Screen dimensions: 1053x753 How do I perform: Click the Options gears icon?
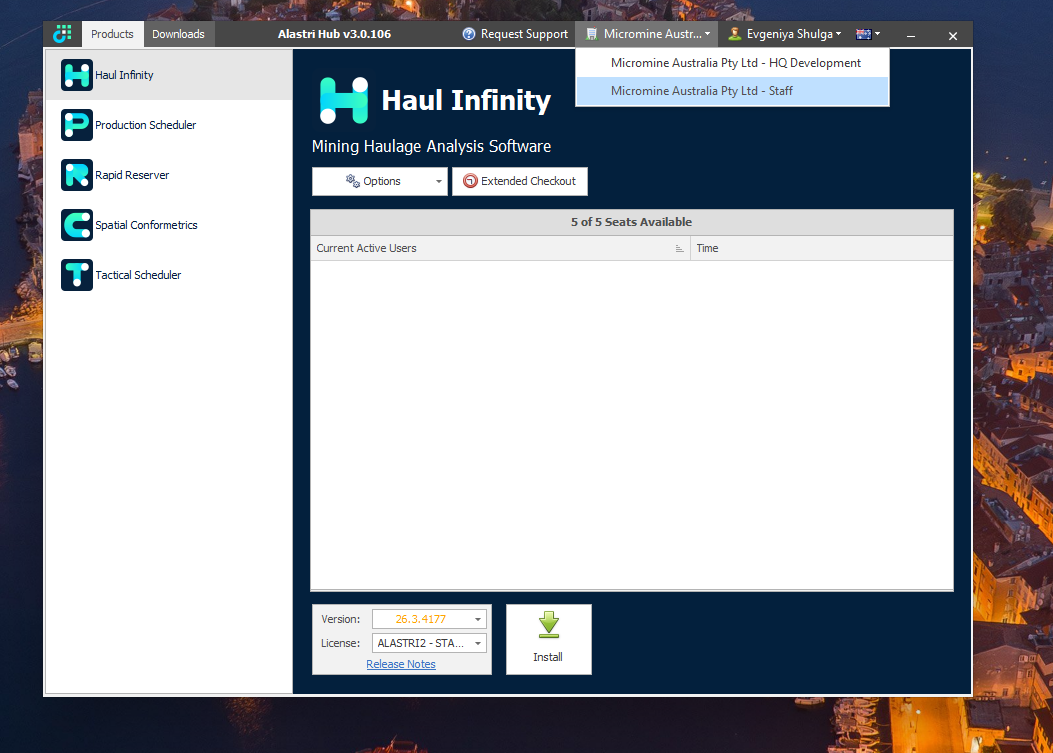[x=353, y=181]
